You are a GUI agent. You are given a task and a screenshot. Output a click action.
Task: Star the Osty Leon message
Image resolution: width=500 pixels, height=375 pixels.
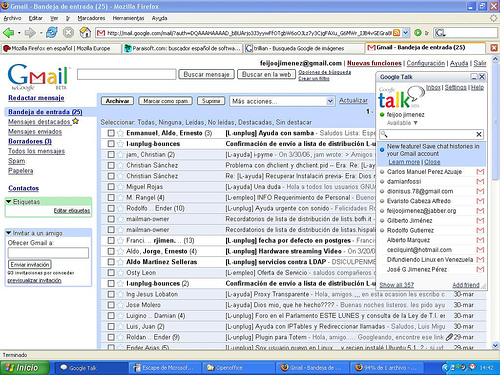click(x=120, y=273)
